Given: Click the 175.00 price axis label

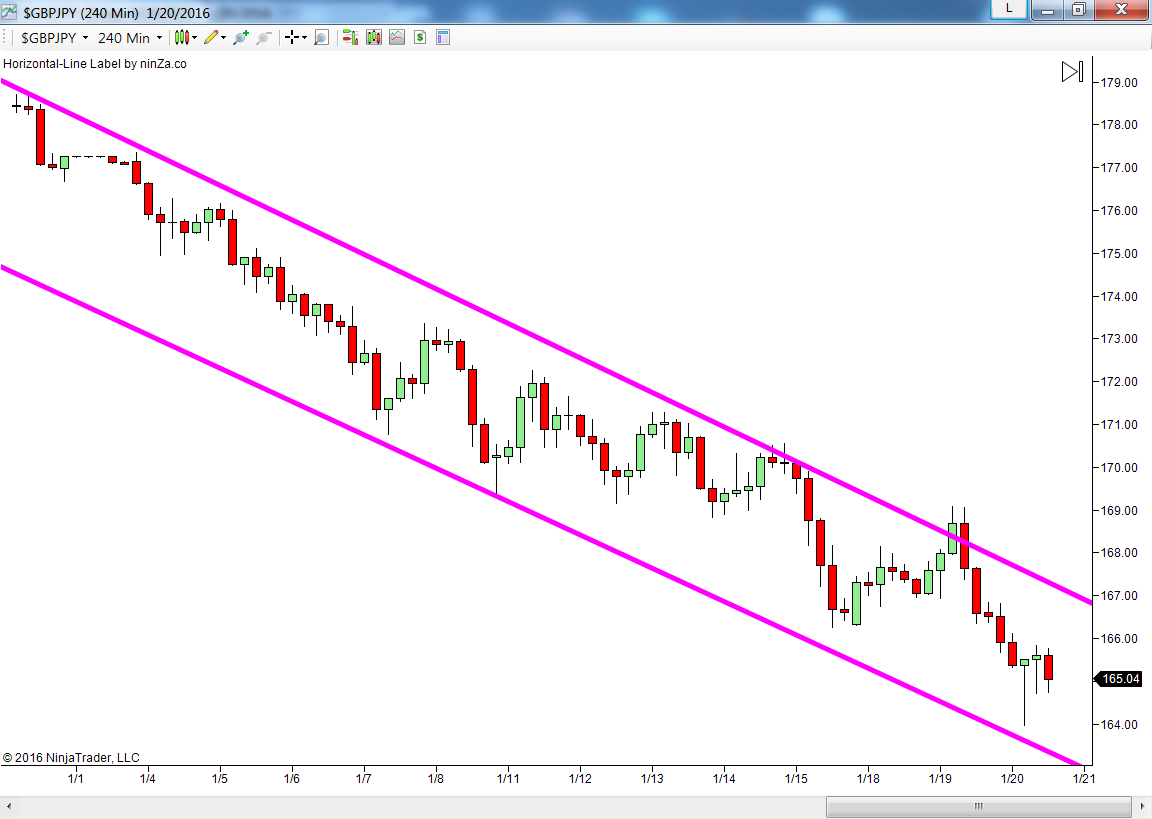Looking at the screenshot, I should (1118, 253).
